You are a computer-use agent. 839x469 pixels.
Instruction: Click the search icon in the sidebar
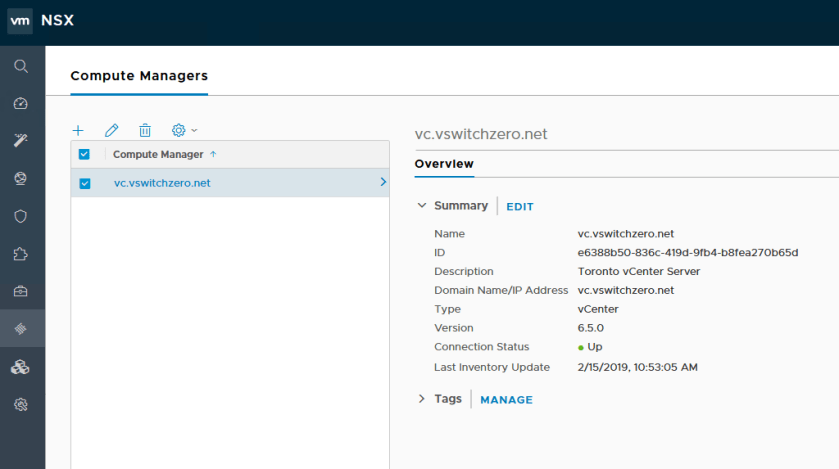21,66
